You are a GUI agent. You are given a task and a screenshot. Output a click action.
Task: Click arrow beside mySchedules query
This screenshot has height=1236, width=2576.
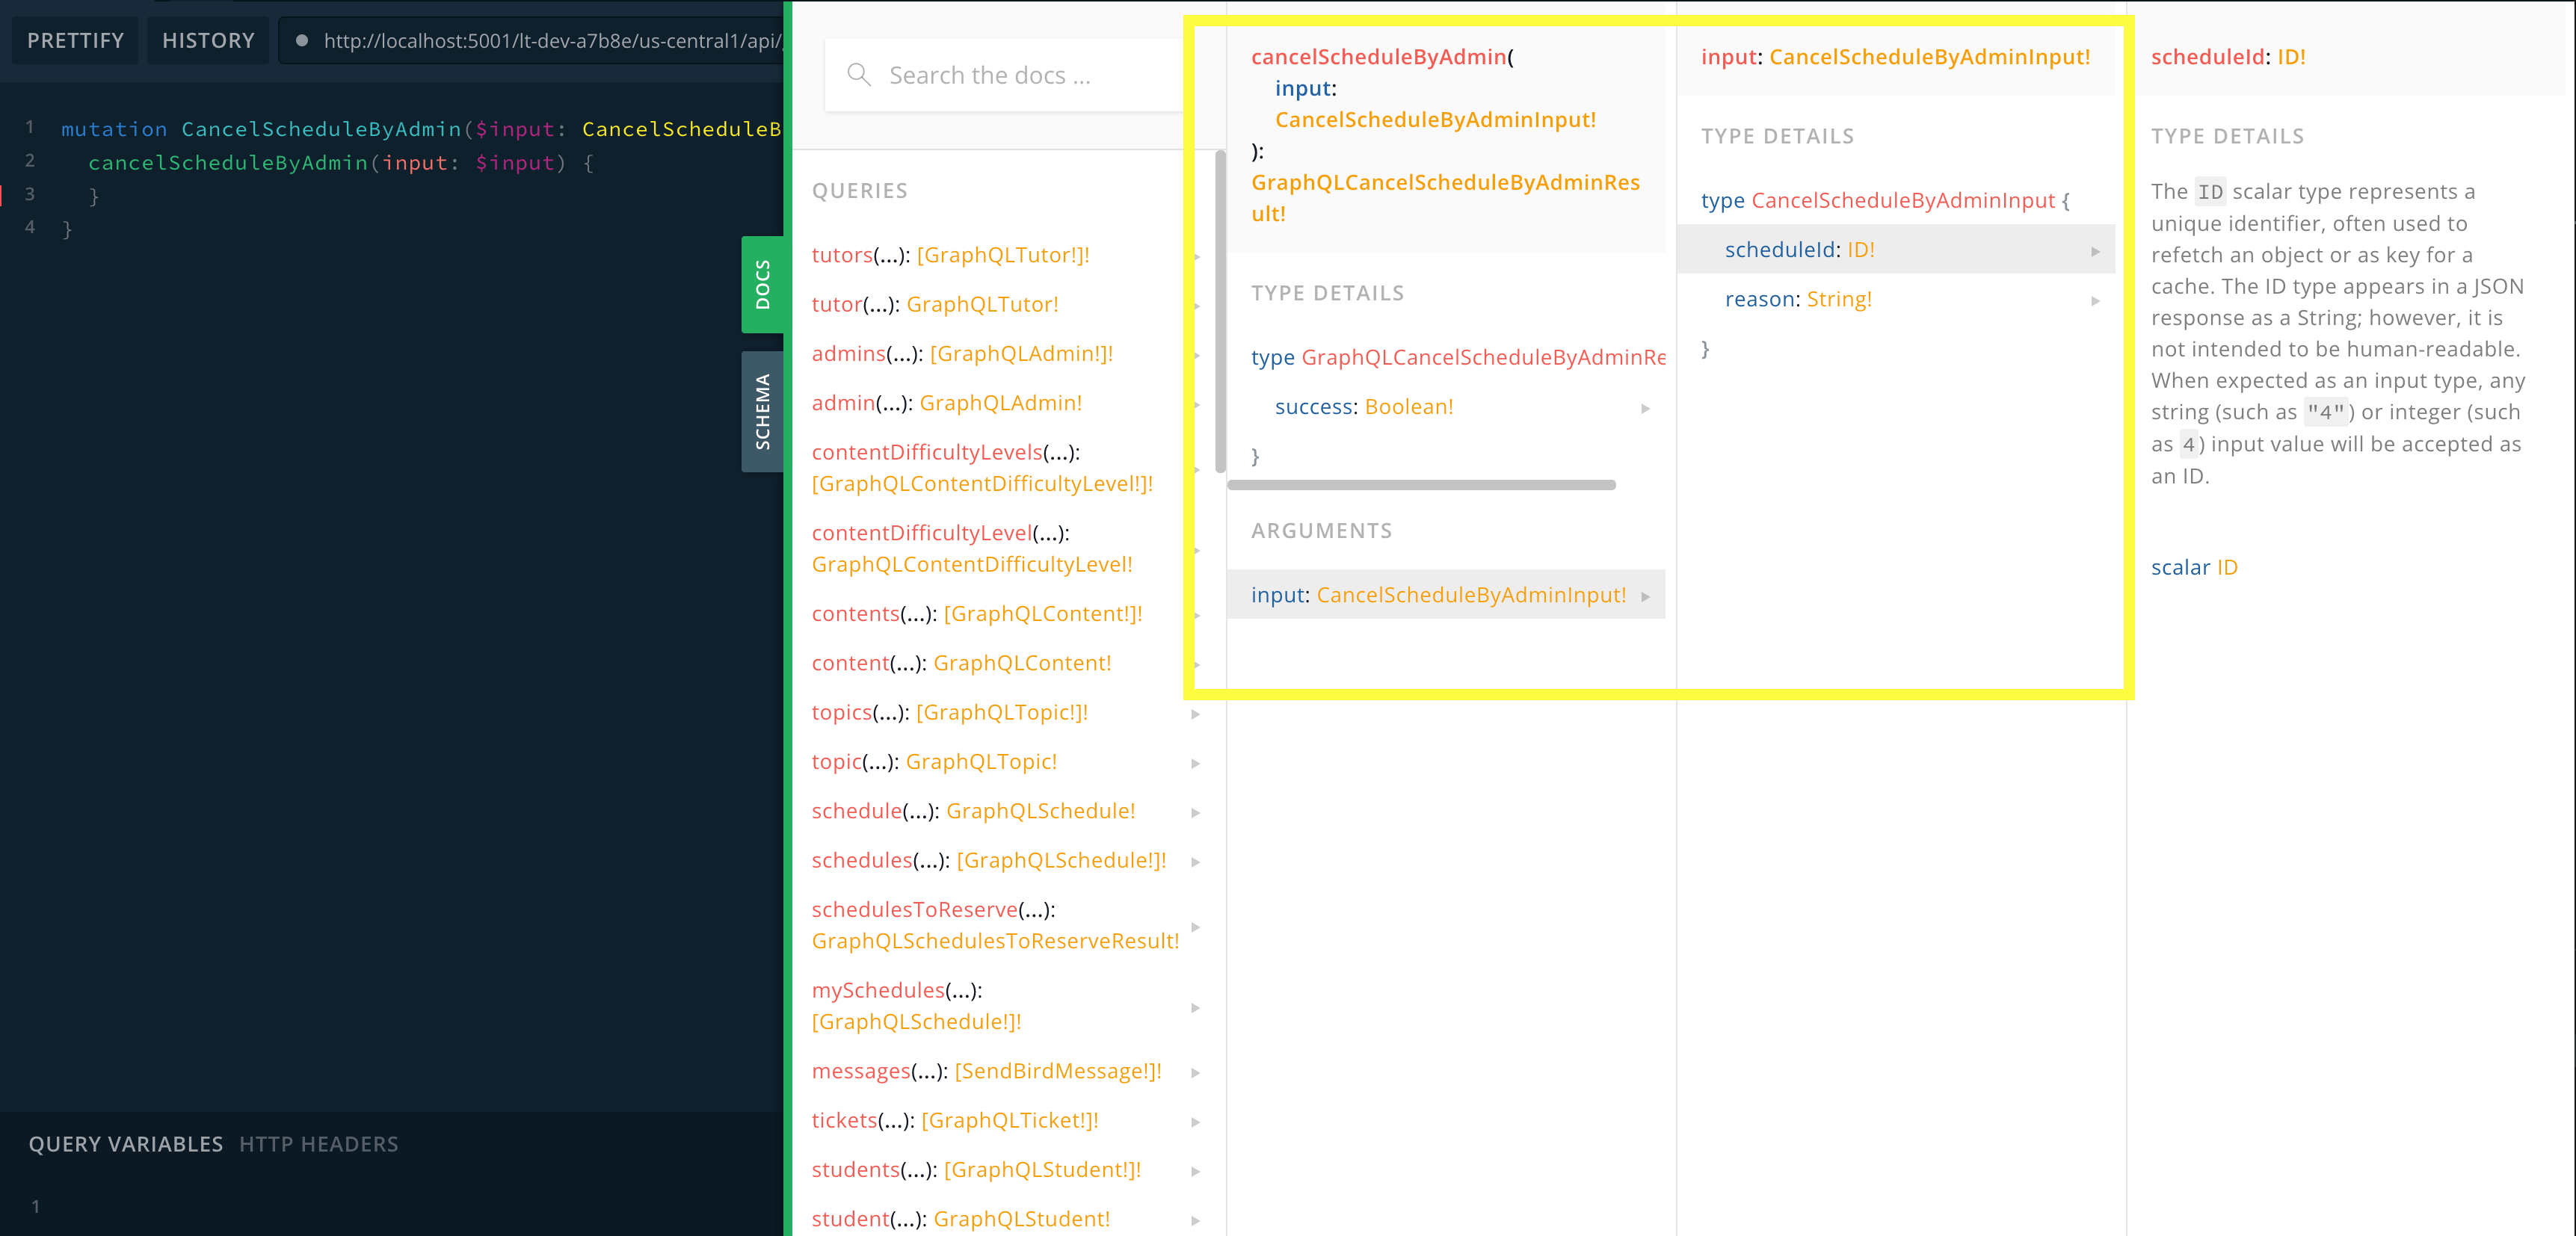coord(1195,1008)
